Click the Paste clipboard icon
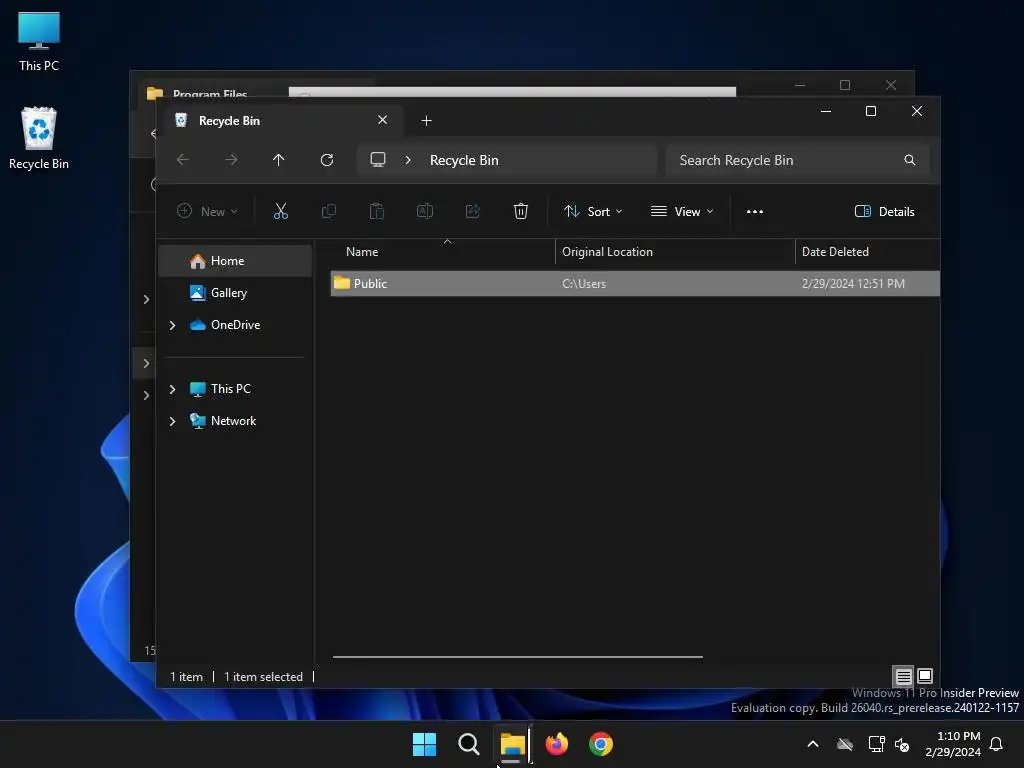Screen dimensions: 1024x768 click(x=377, y=211)
